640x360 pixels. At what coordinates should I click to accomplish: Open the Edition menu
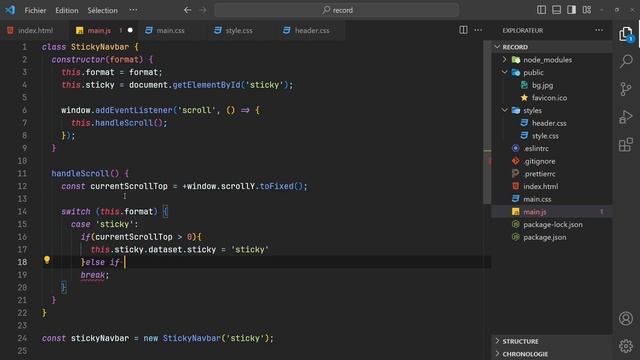click(67, 10)
